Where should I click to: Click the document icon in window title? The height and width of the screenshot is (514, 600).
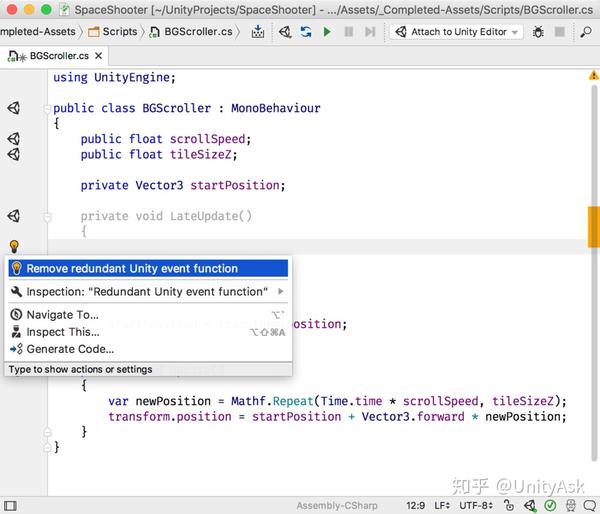[x=65, y=10]
